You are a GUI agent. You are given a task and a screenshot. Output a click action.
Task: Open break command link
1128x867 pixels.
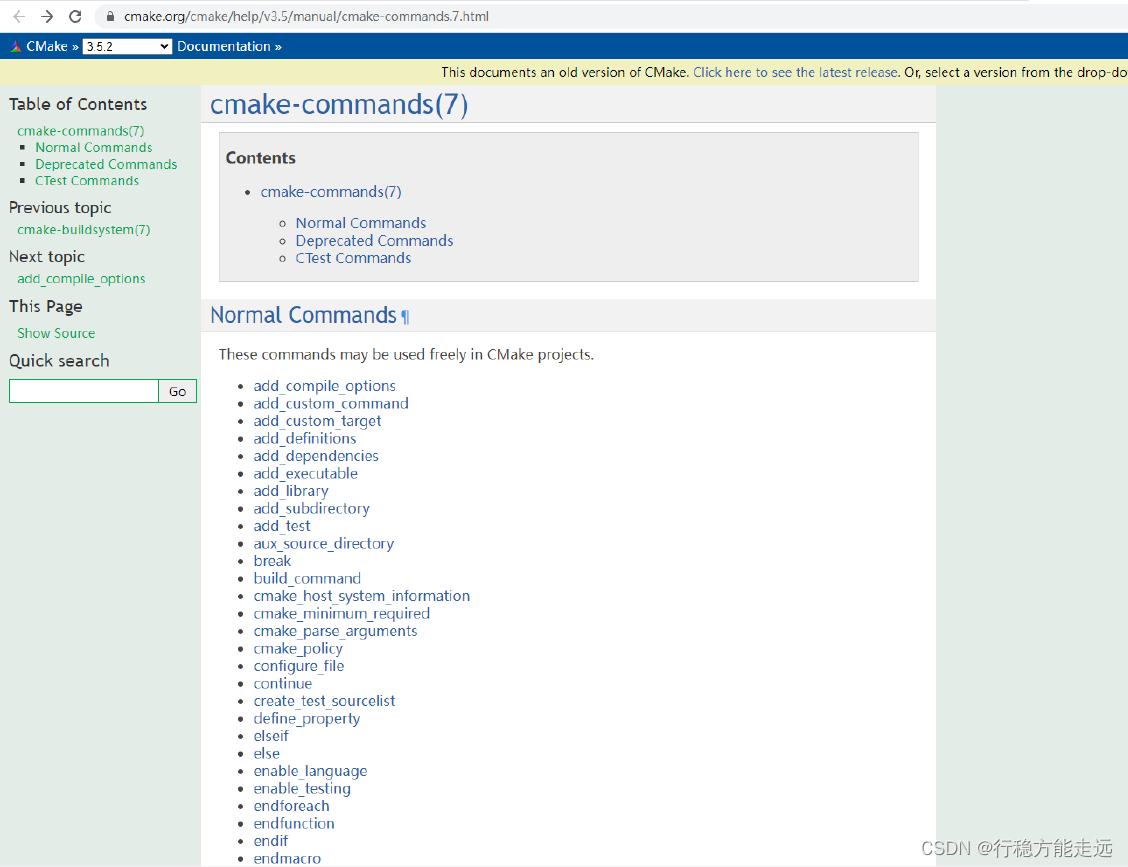click(272, 560)
